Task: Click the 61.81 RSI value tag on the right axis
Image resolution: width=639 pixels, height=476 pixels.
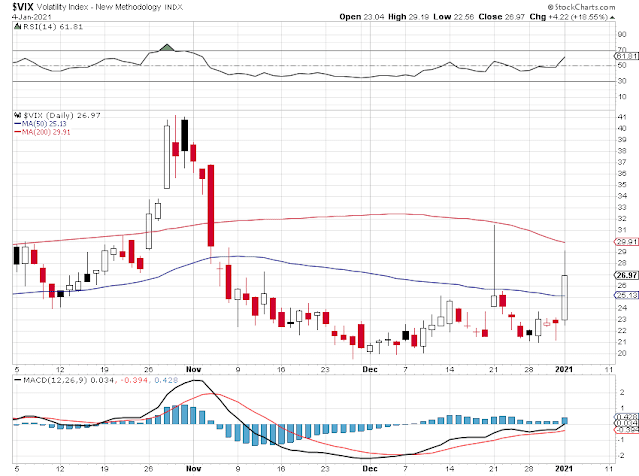Action: (x=626, y=56)
